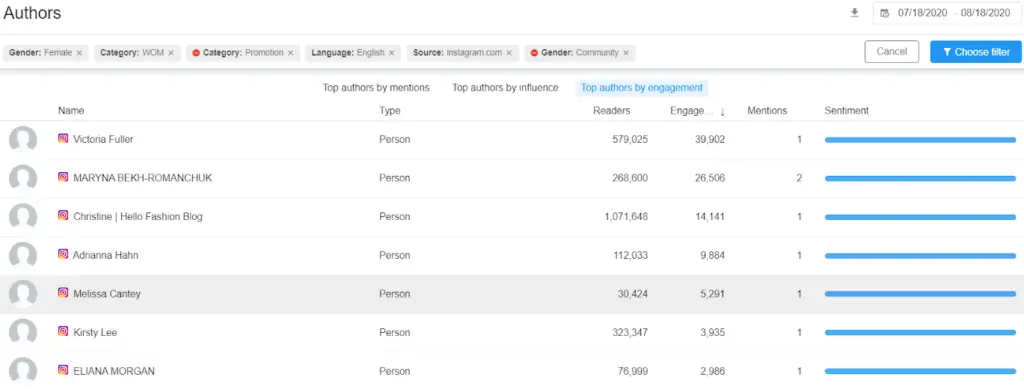Click Instagram icon beside Kirsty Lee
This screenshot has height=389, width=1024.
point(63,332)
